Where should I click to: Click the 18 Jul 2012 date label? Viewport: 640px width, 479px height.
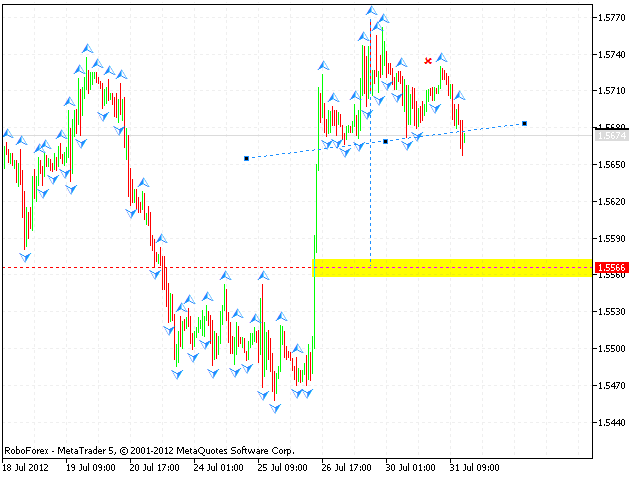27,467
